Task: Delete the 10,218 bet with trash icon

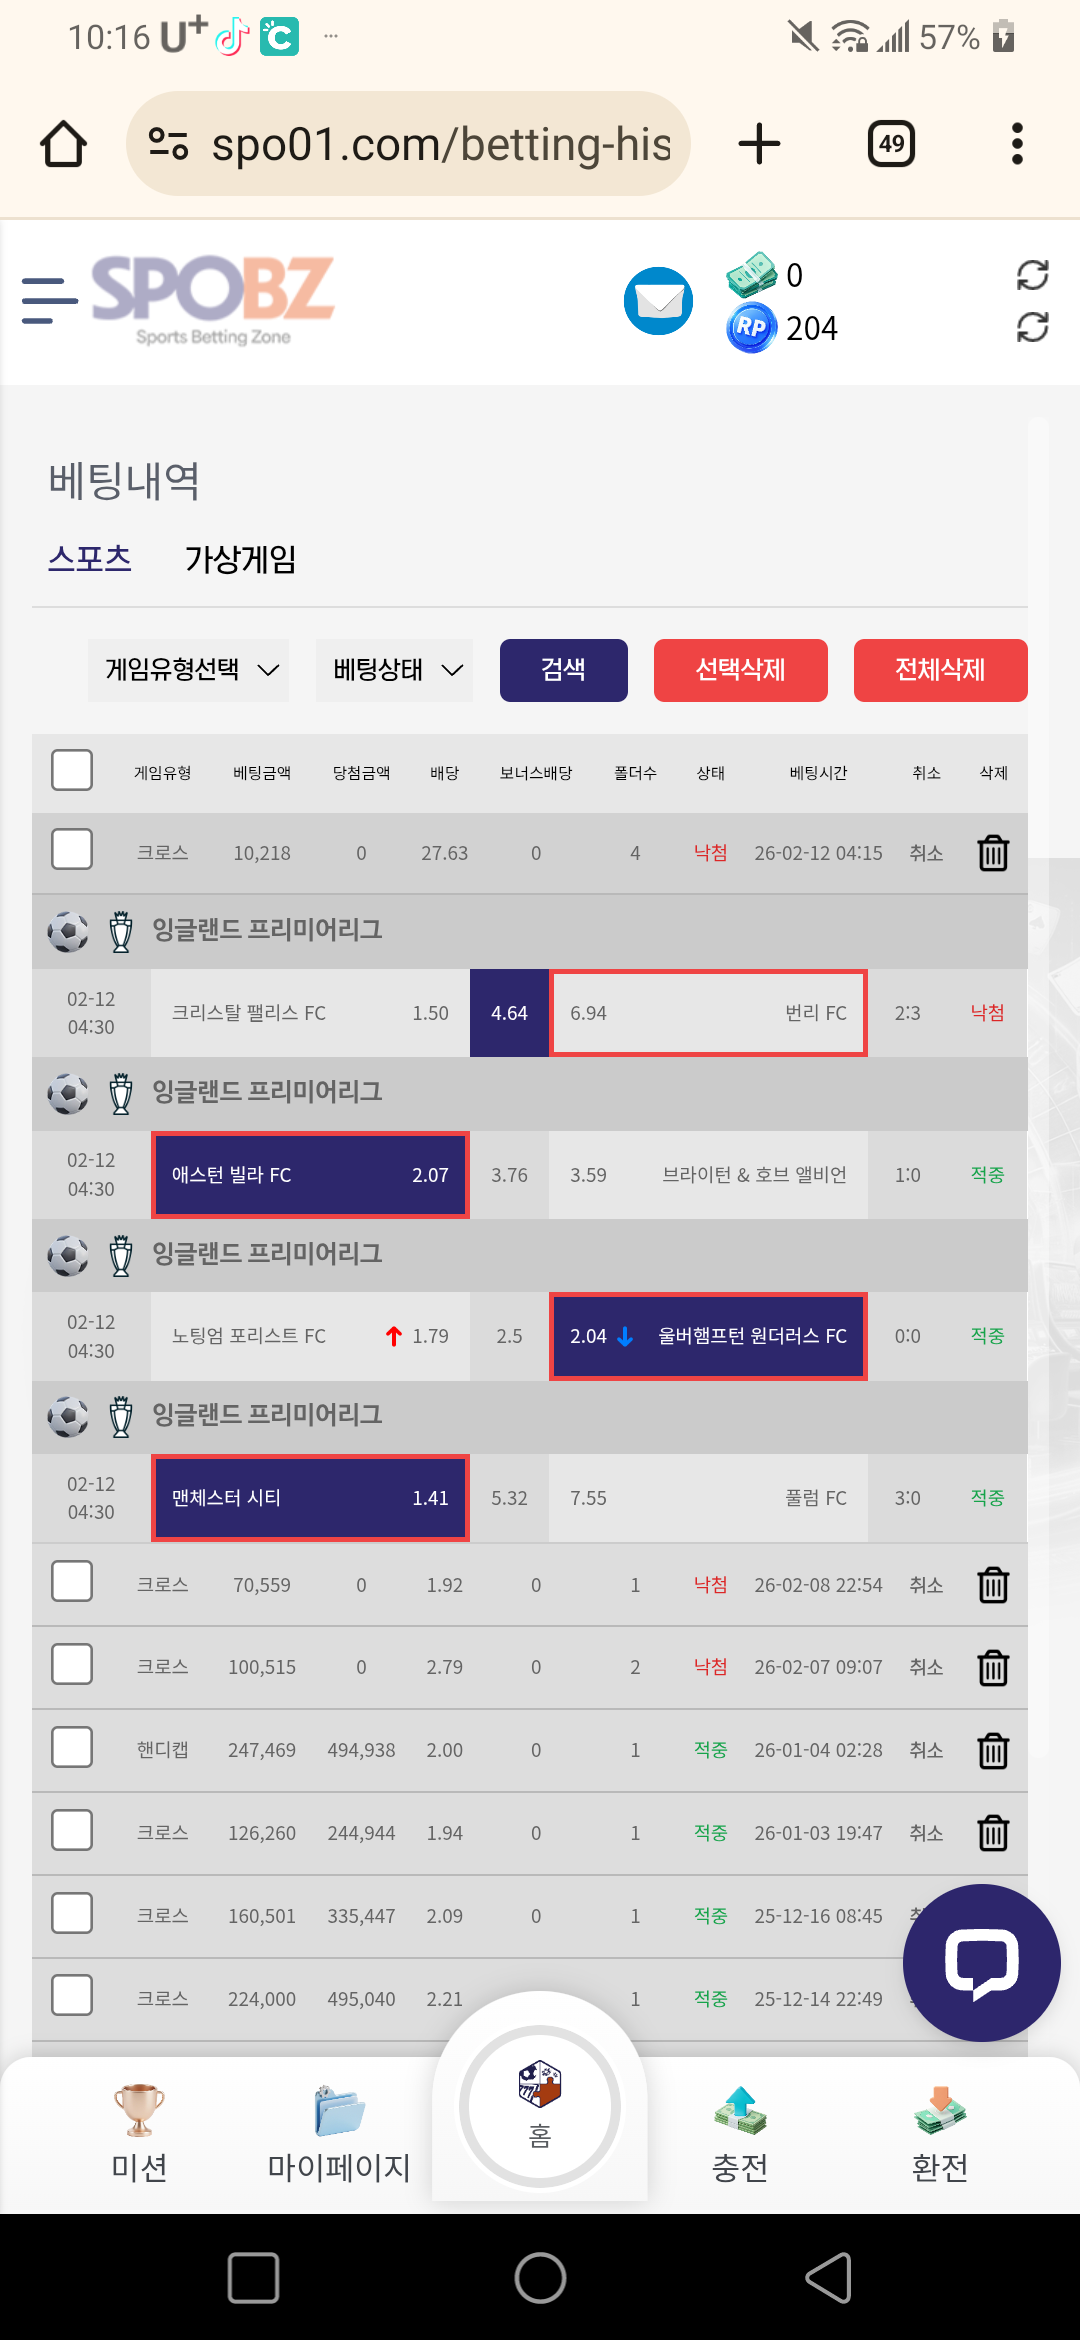Action: [x=993, y=853]
